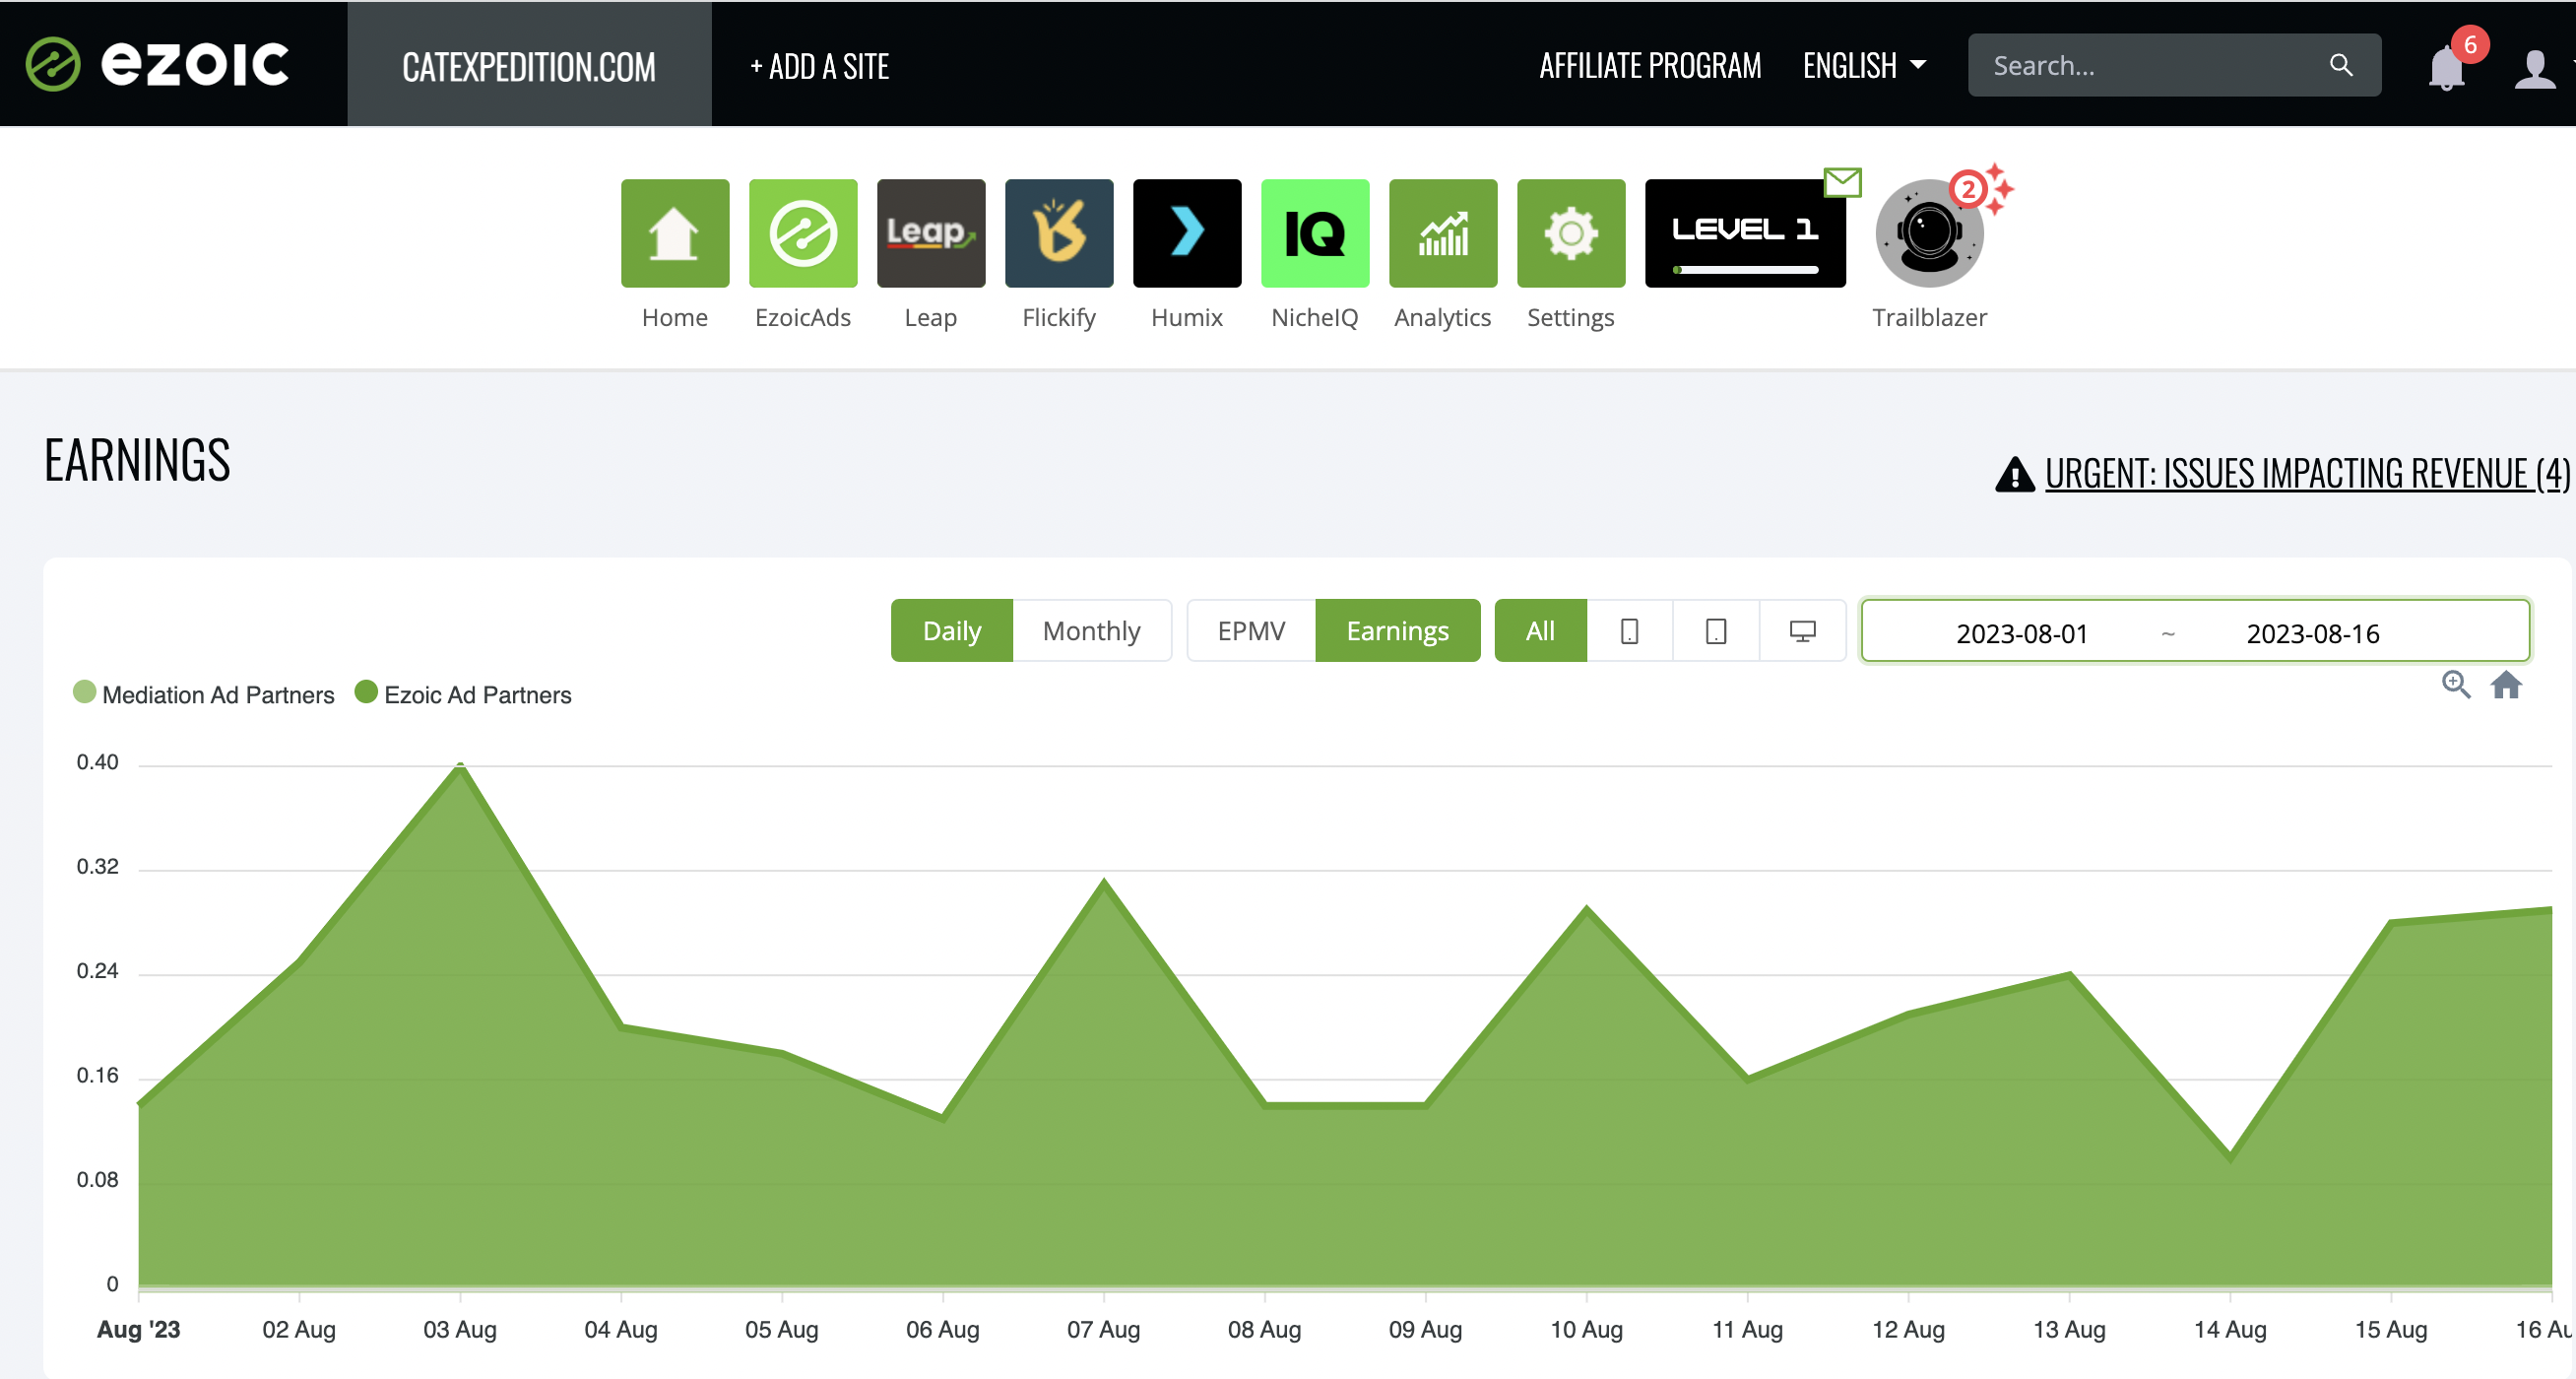The width and height of the screenshot is (2576, 1379).
Task: Click the red 6 notification badge
Action: click(2470, 45)
